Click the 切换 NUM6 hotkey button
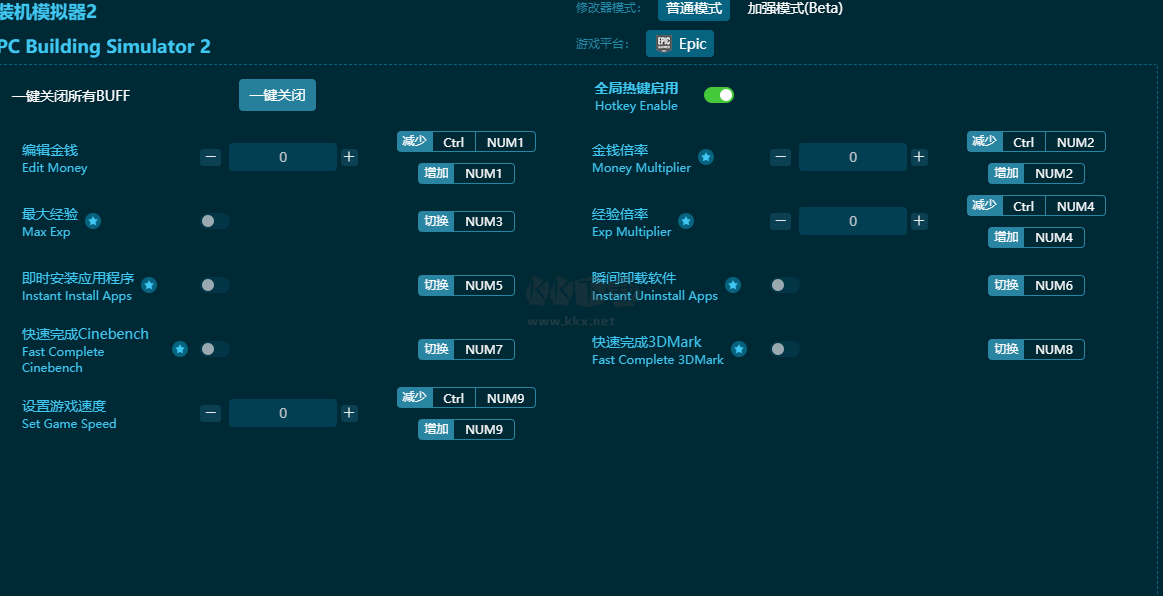 [x=1036, y=285]
